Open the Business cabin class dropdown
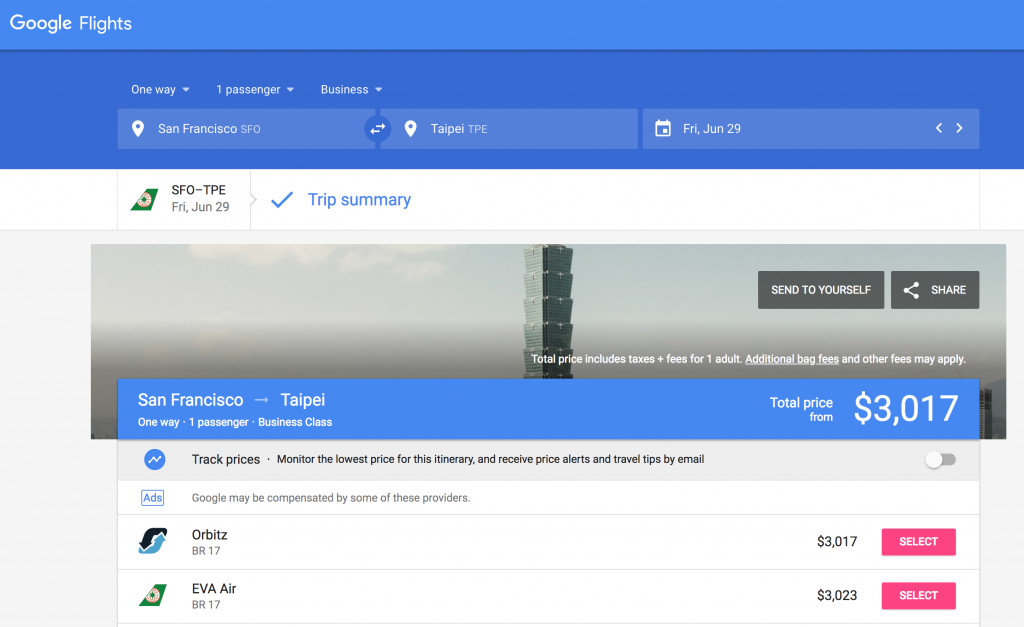The height and width of the screenshot is (627, 1024). pos(351,89)
